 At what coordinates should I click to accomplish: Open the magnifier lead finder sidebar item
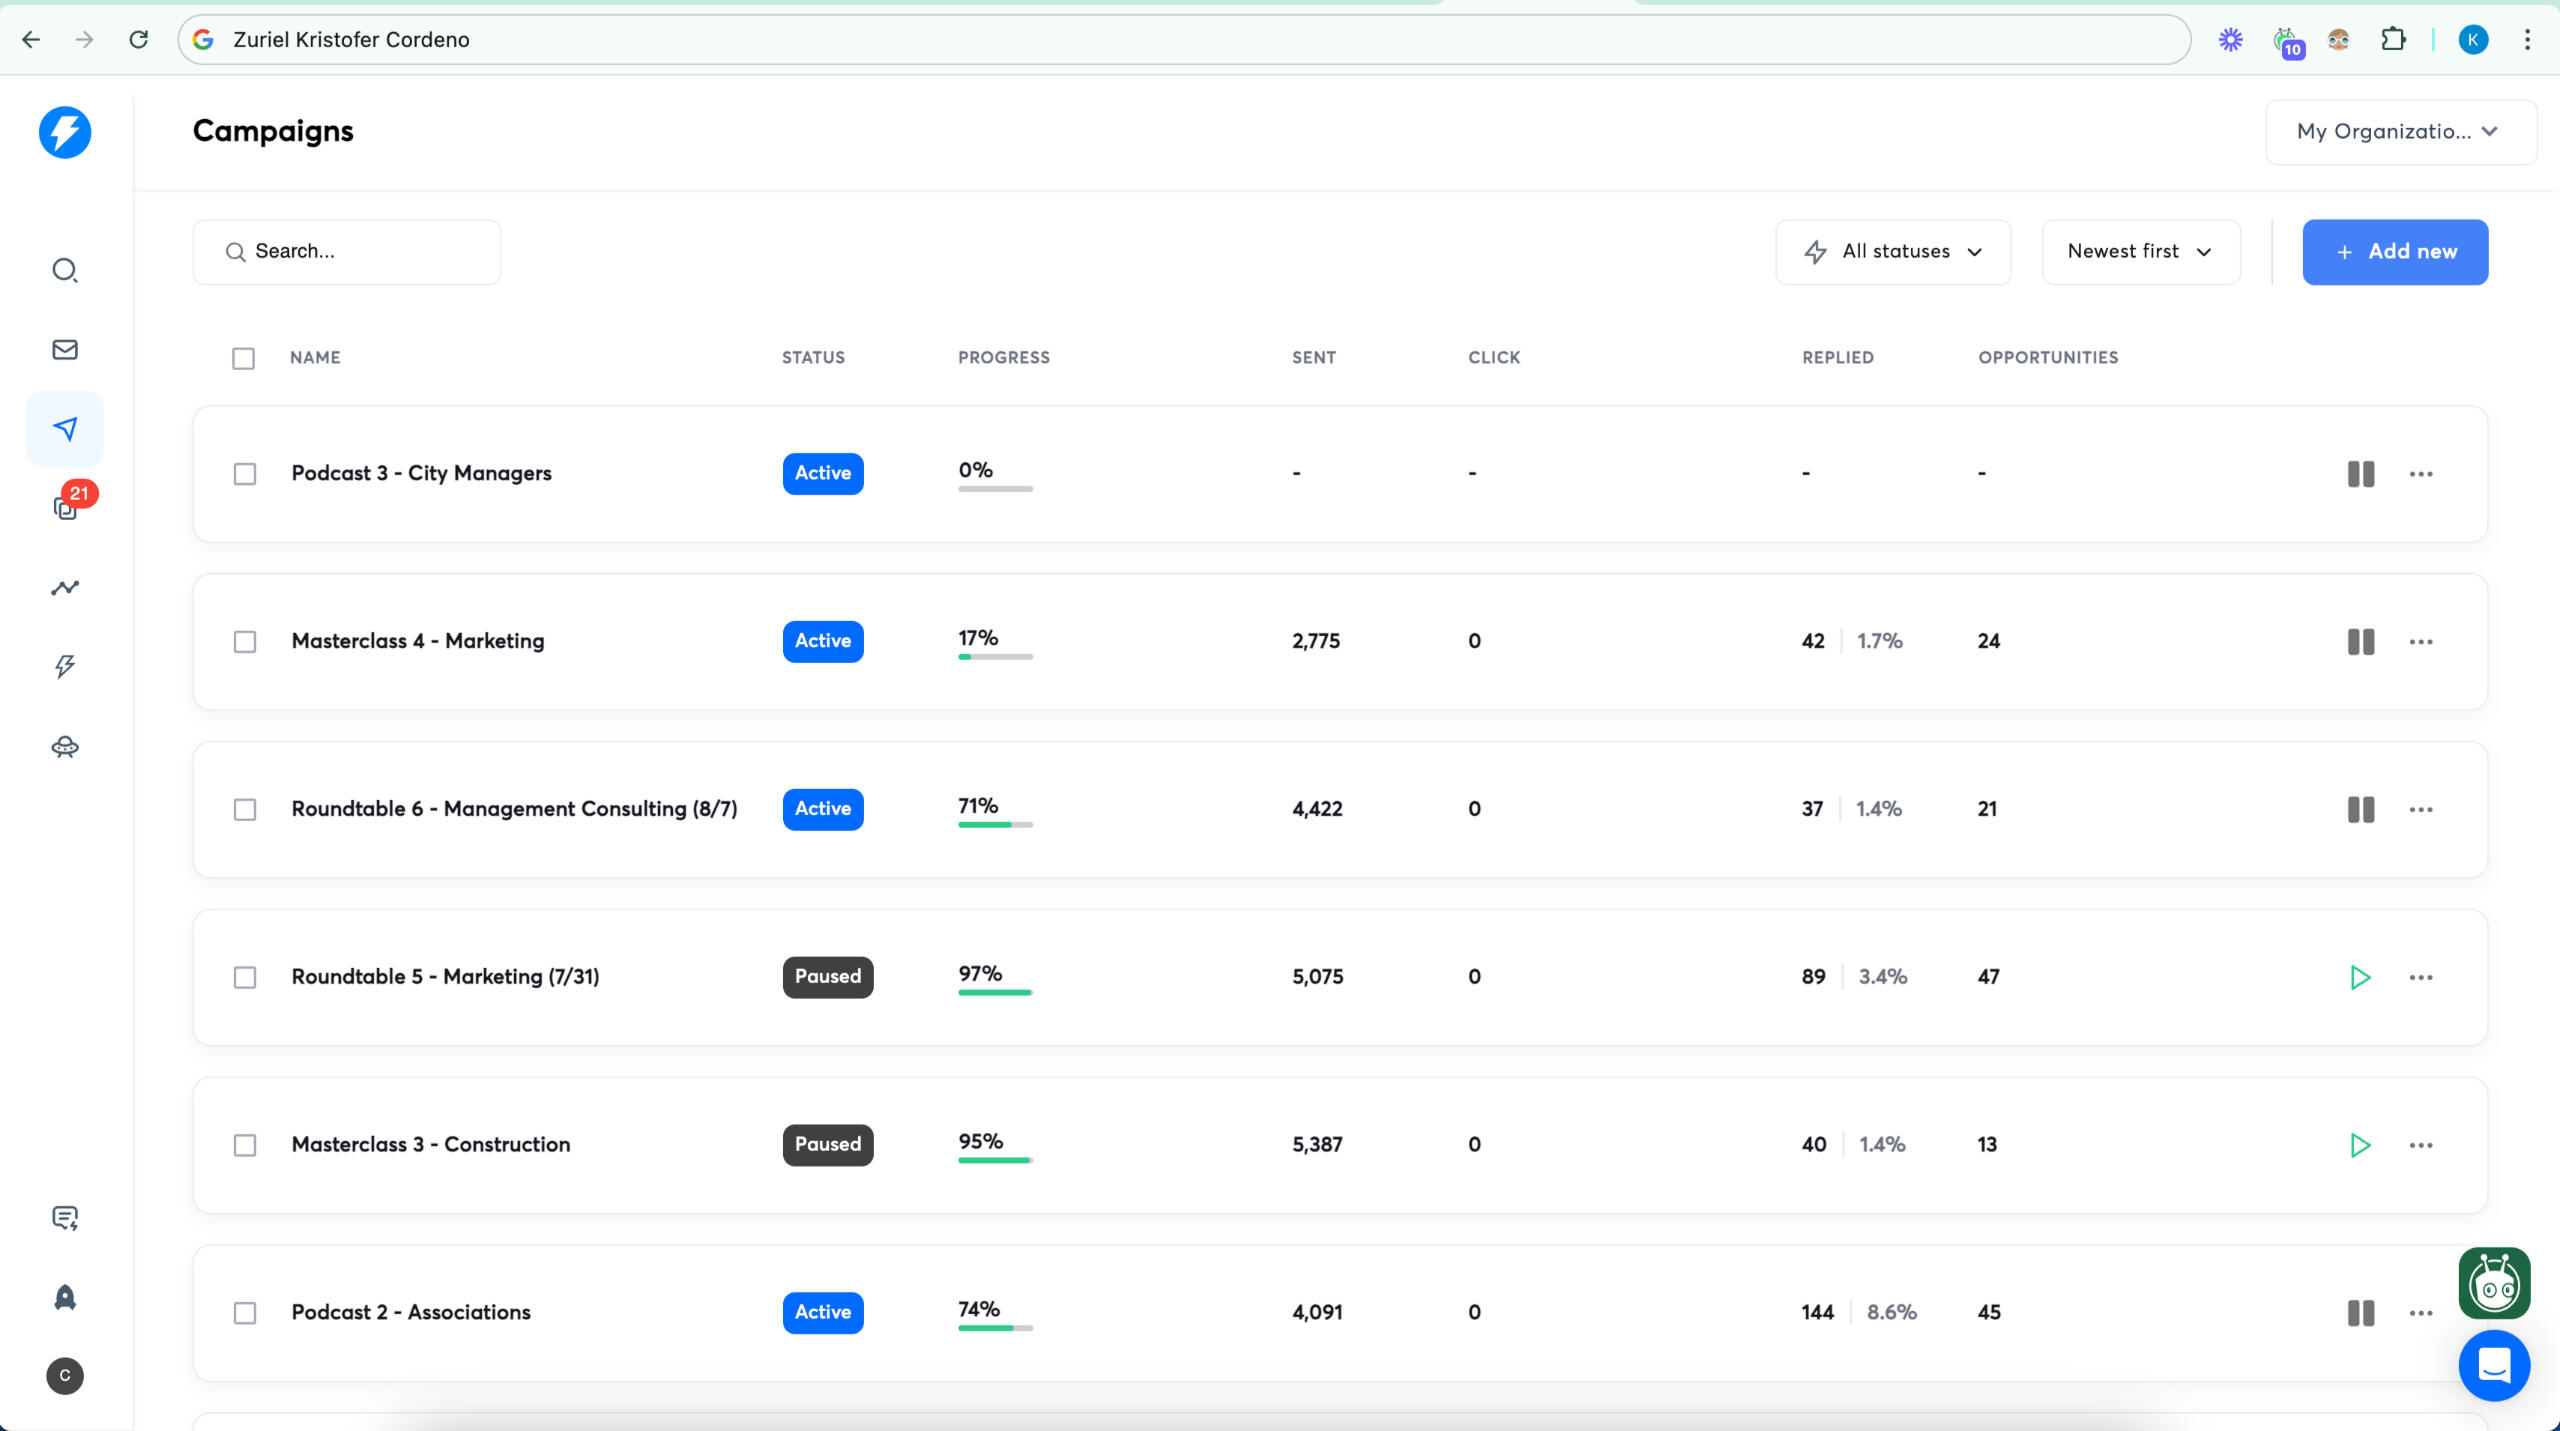(x=65, y=270)
